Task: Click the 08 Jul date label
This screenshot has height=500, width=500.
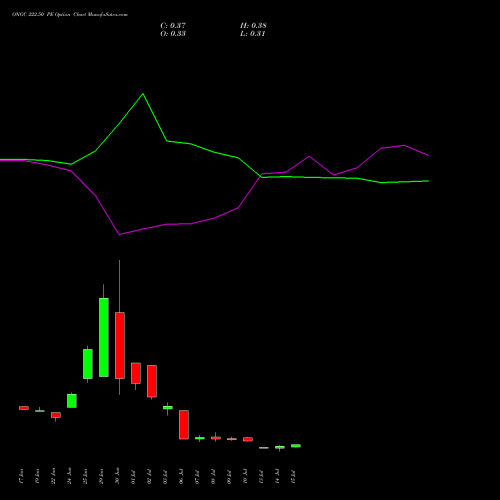Action: [x=213, y=477]
